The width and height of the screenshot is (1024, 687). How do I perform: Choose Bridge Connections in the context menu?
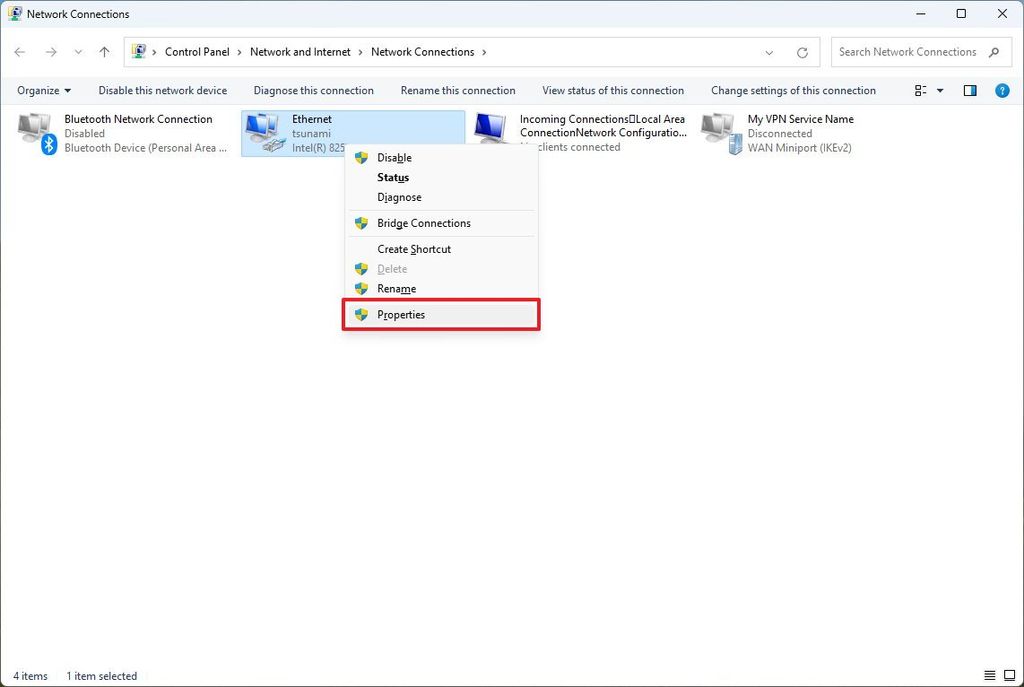click(x=423, y=223)
